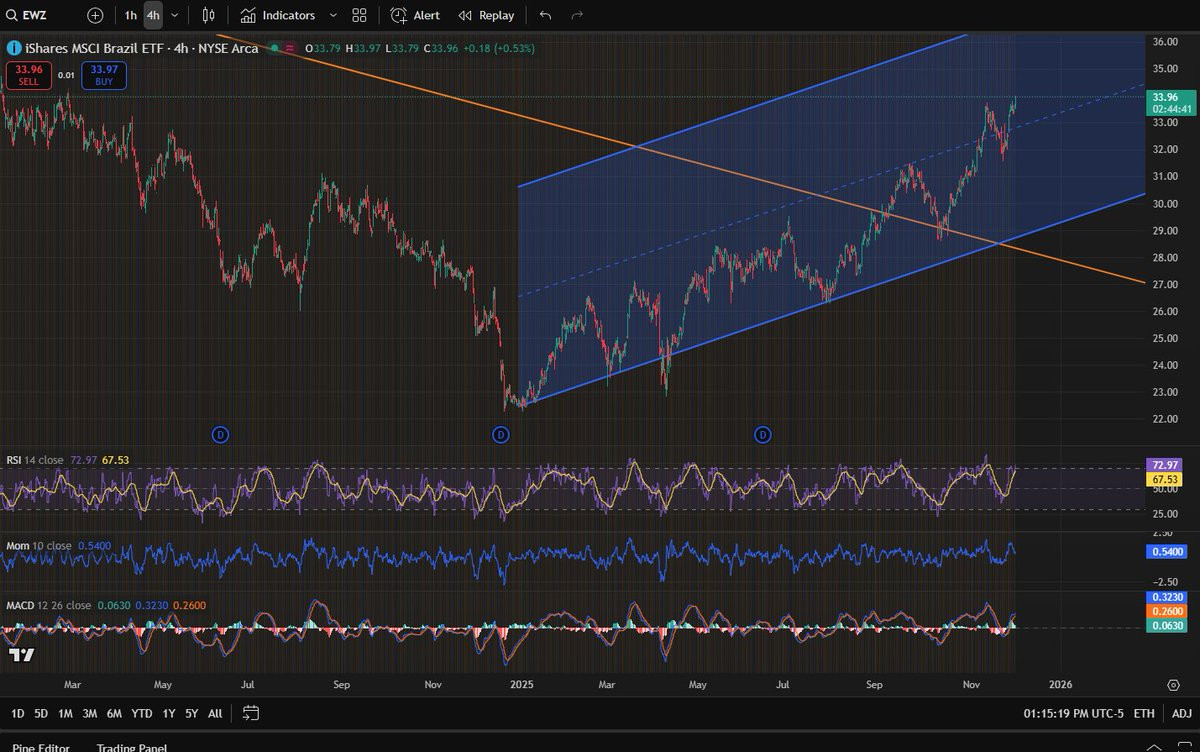Open the Pine Editor tab
Screen dimensions: 1200x752
tap(41, 746)
